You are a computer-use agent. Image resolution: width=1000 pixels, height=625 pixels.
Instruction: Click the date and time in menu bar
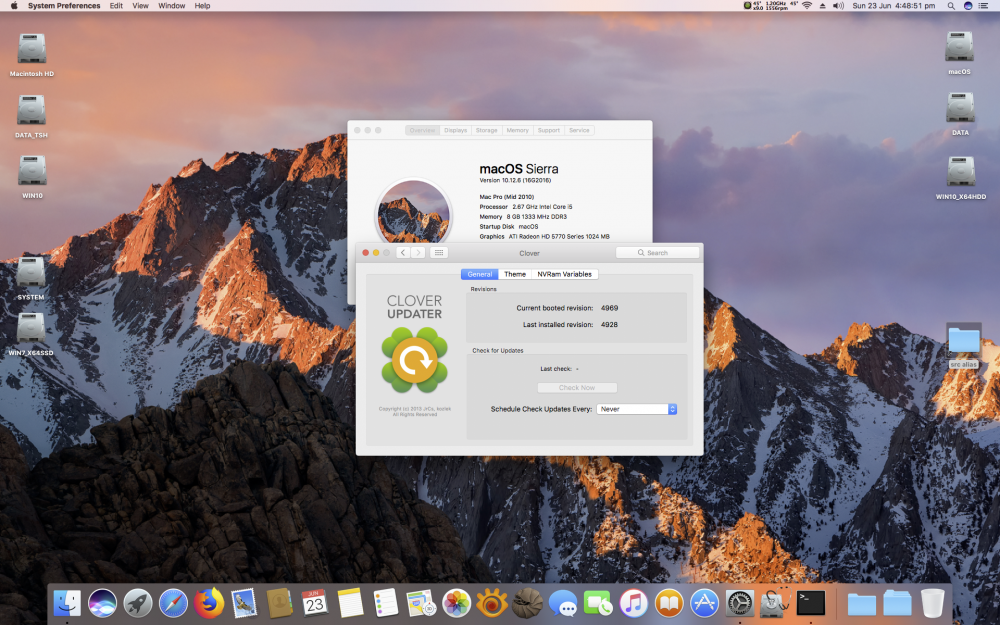click(893, 6)
